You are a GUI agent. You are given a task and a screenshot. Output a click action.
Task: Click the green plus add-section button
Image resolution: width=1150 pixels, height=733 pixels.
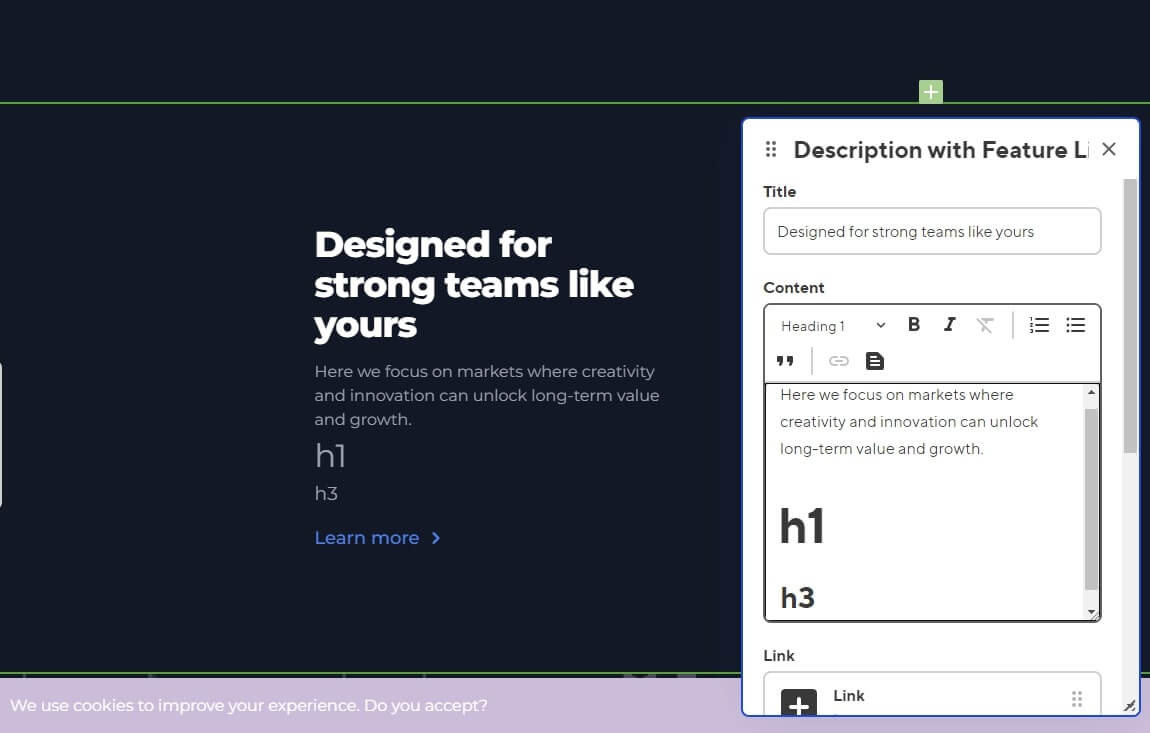coord(930,92)
